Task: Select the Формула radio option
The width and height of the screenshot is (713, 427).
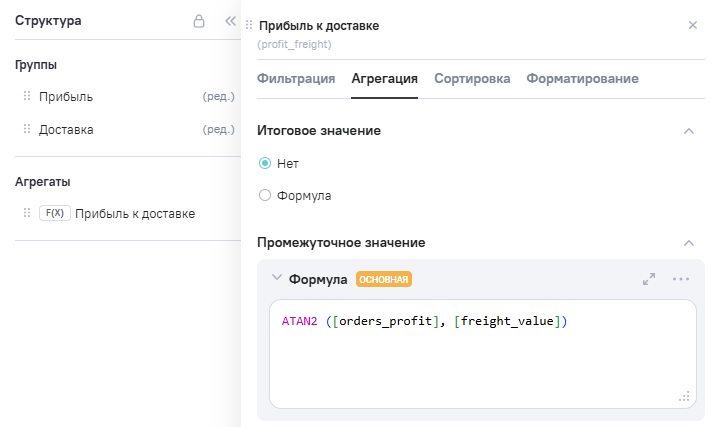Action: [x=265, y=196]
